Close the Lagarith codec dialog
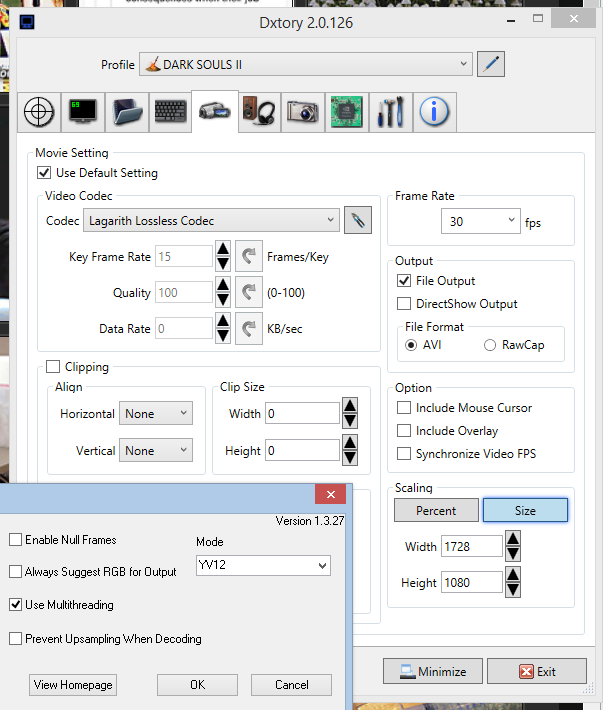Viewport: 603px width, 710px height. coord(330,494)
